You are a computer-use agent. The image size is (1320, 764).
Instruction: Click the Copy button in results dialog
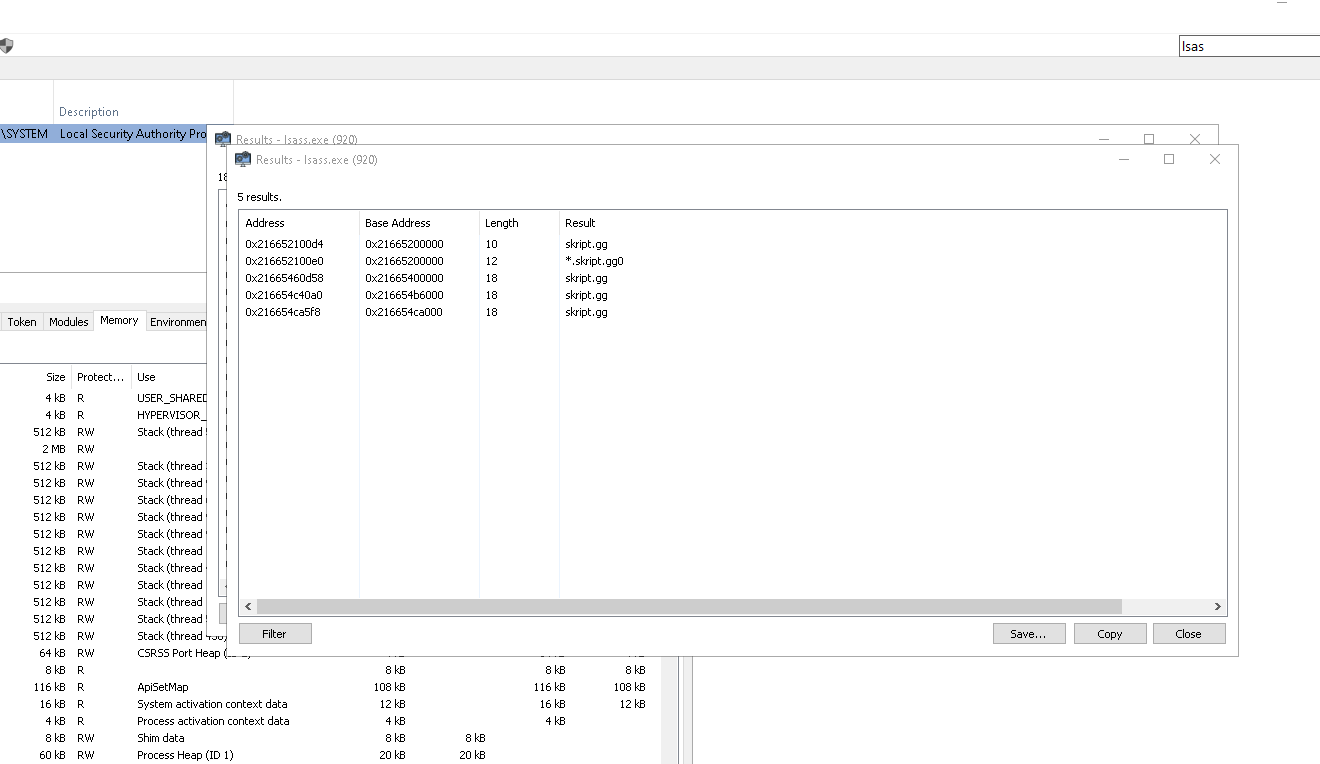[x=1110, y=634]
